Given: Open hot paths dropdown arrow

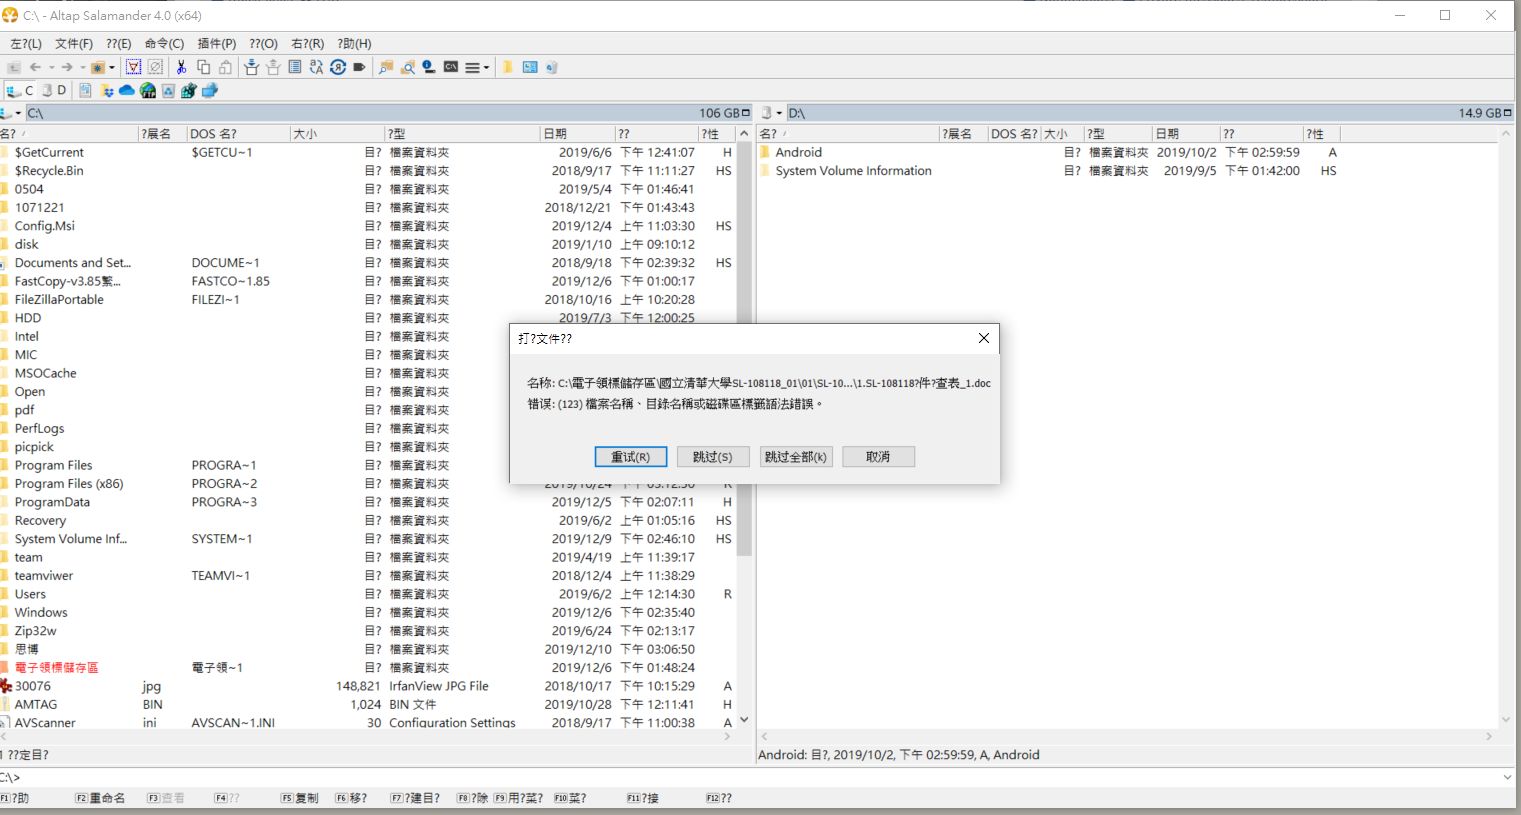Looking at the screenshot, I should pos(112,67).
